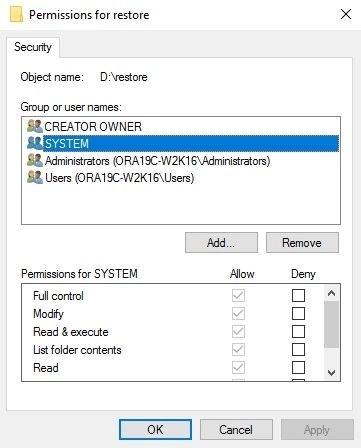
Task: Click the Cancel button
Action: click(x=236, y=430)
